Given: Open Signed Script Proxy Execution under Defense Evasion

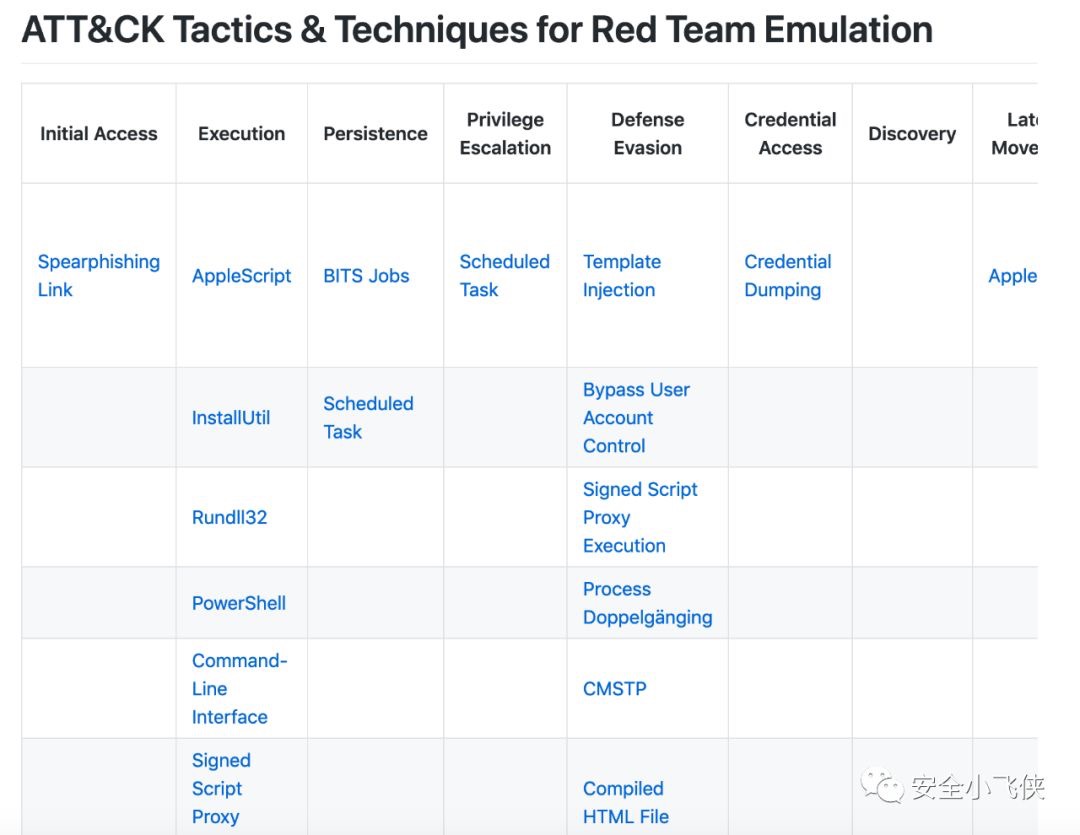Looking at the screenshot, I should click(640, 517).
